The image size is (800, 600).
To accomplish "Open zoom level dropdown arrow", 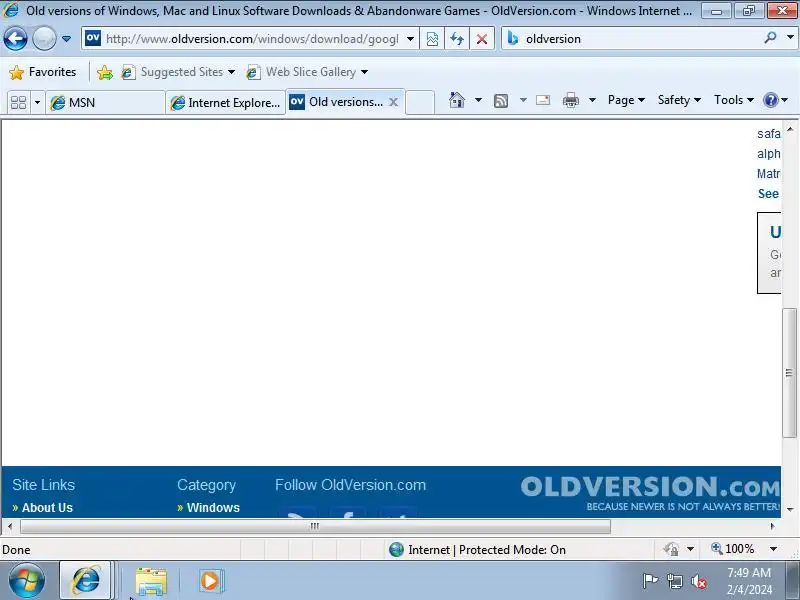I will (773, 549).
